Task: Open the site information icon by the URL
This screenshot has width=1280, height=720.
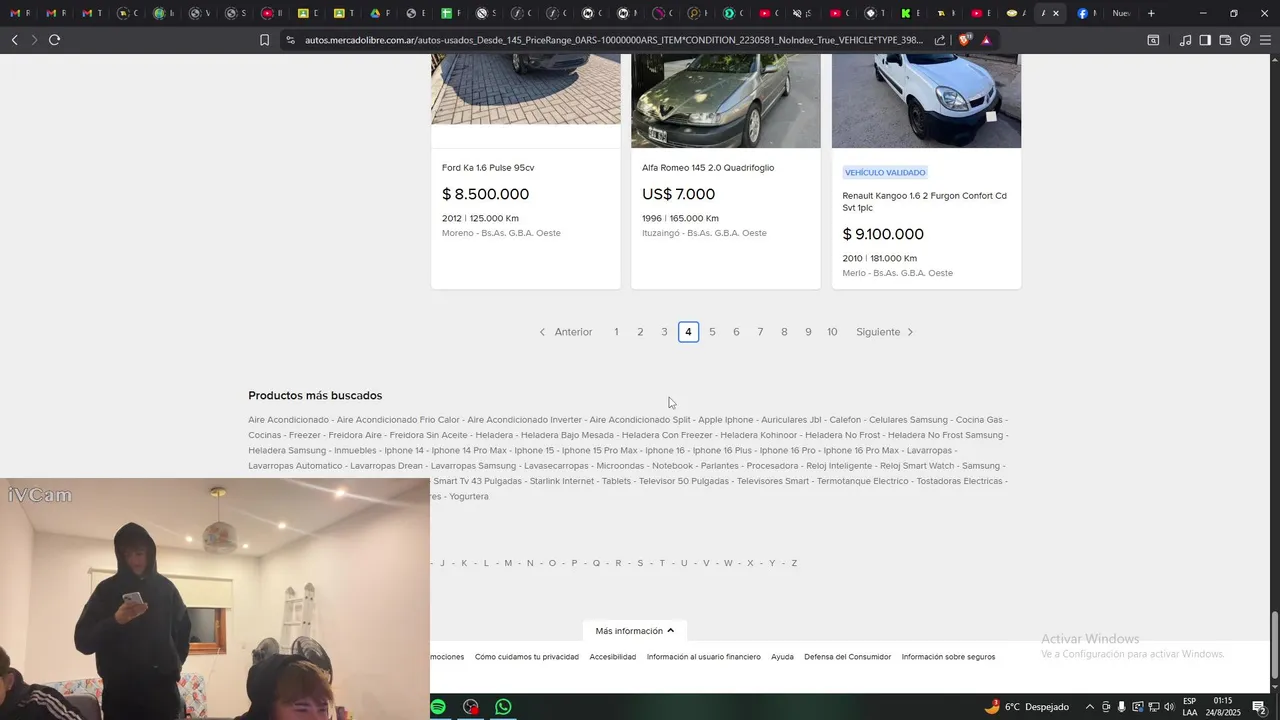Action: click(x=290, y=40)
